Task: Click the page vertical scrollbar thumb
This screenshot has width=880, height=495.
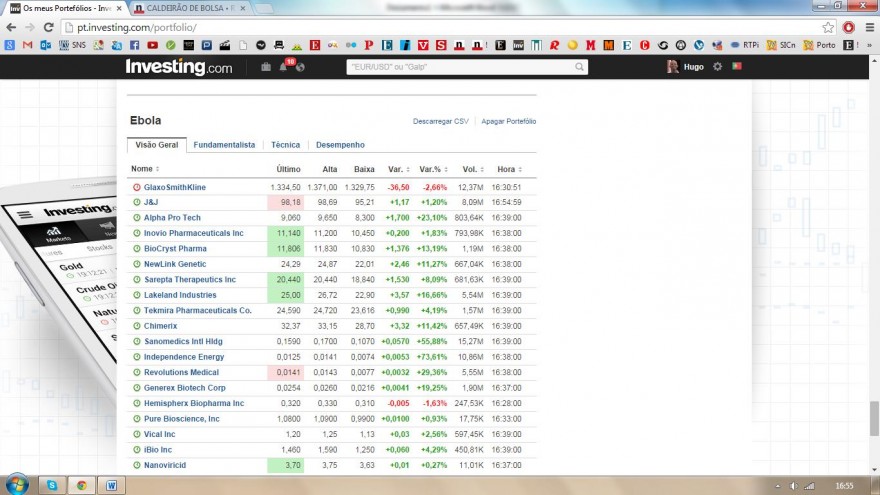Action: click(x=874, y=419)
